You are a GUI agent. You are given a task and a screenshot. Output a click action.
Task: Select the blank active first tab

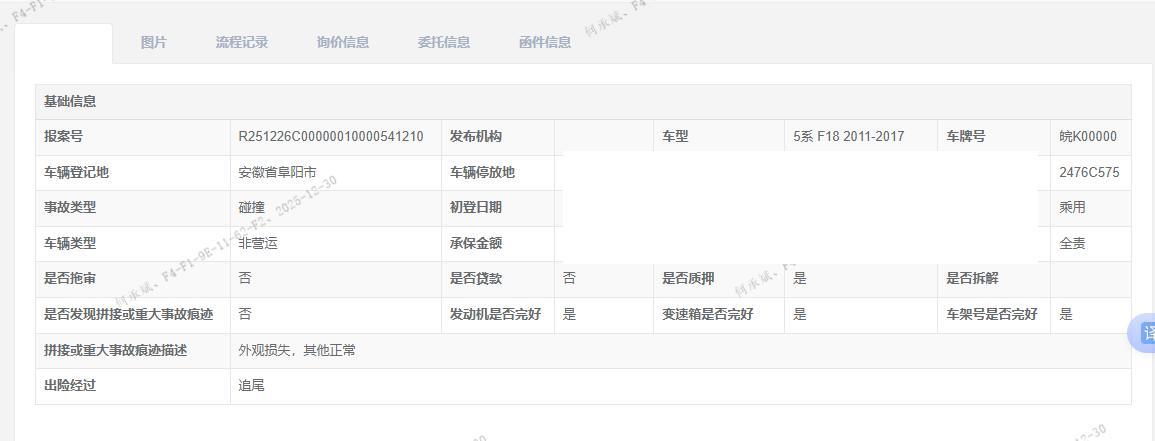click(x=63, y=43)
